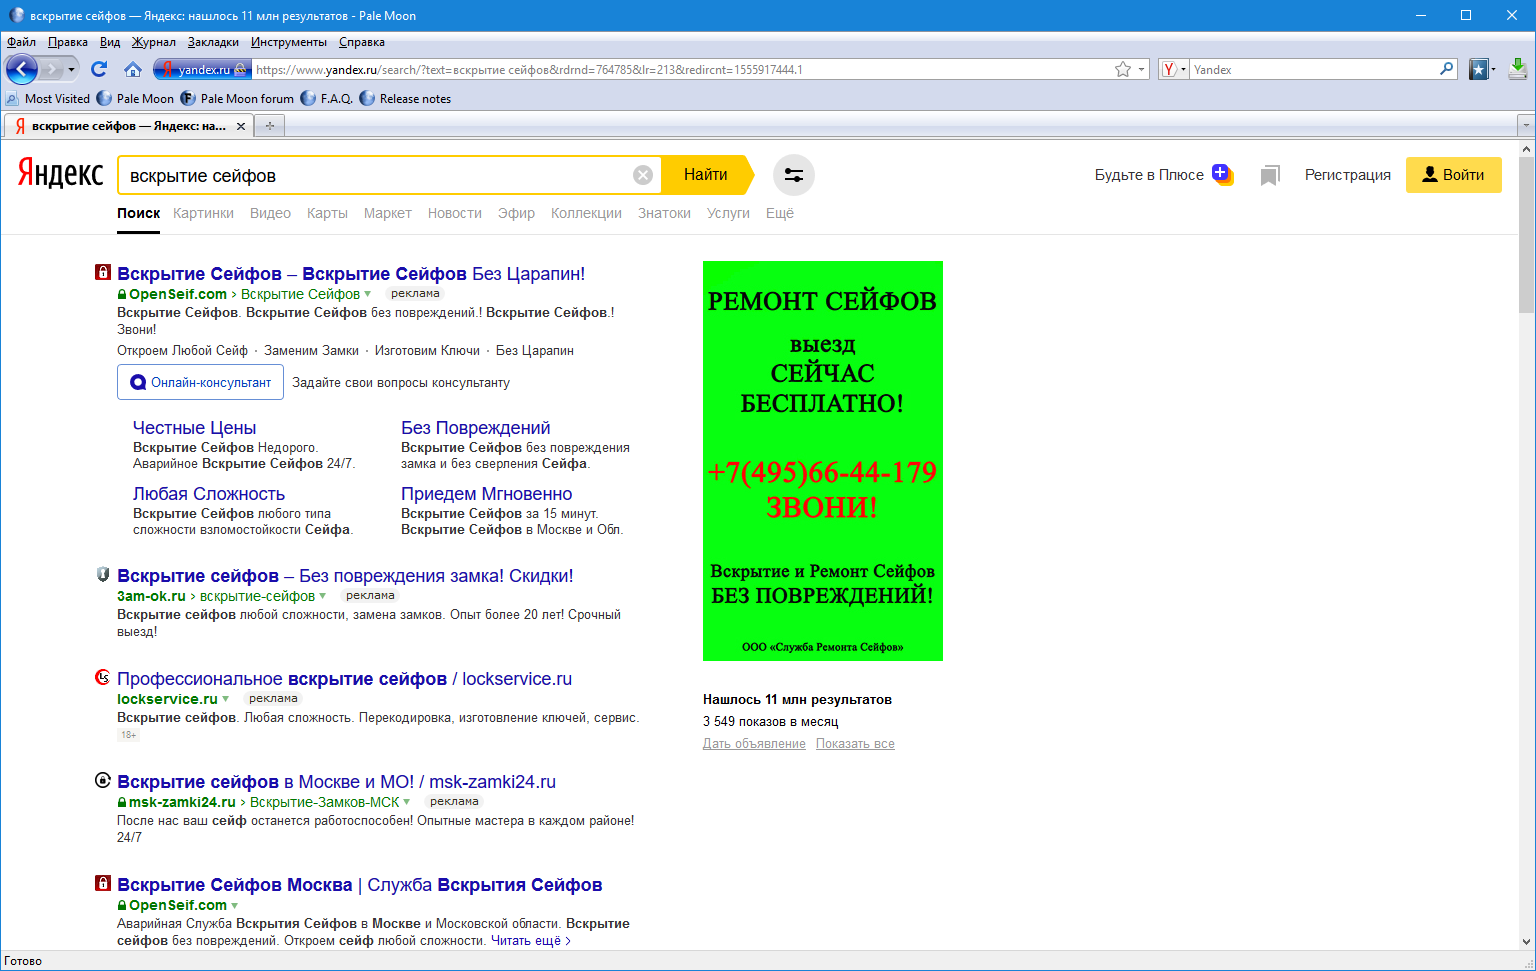
Task: Click the browser URL address bar
Action: pyautogui.click(x=680, y=69)
